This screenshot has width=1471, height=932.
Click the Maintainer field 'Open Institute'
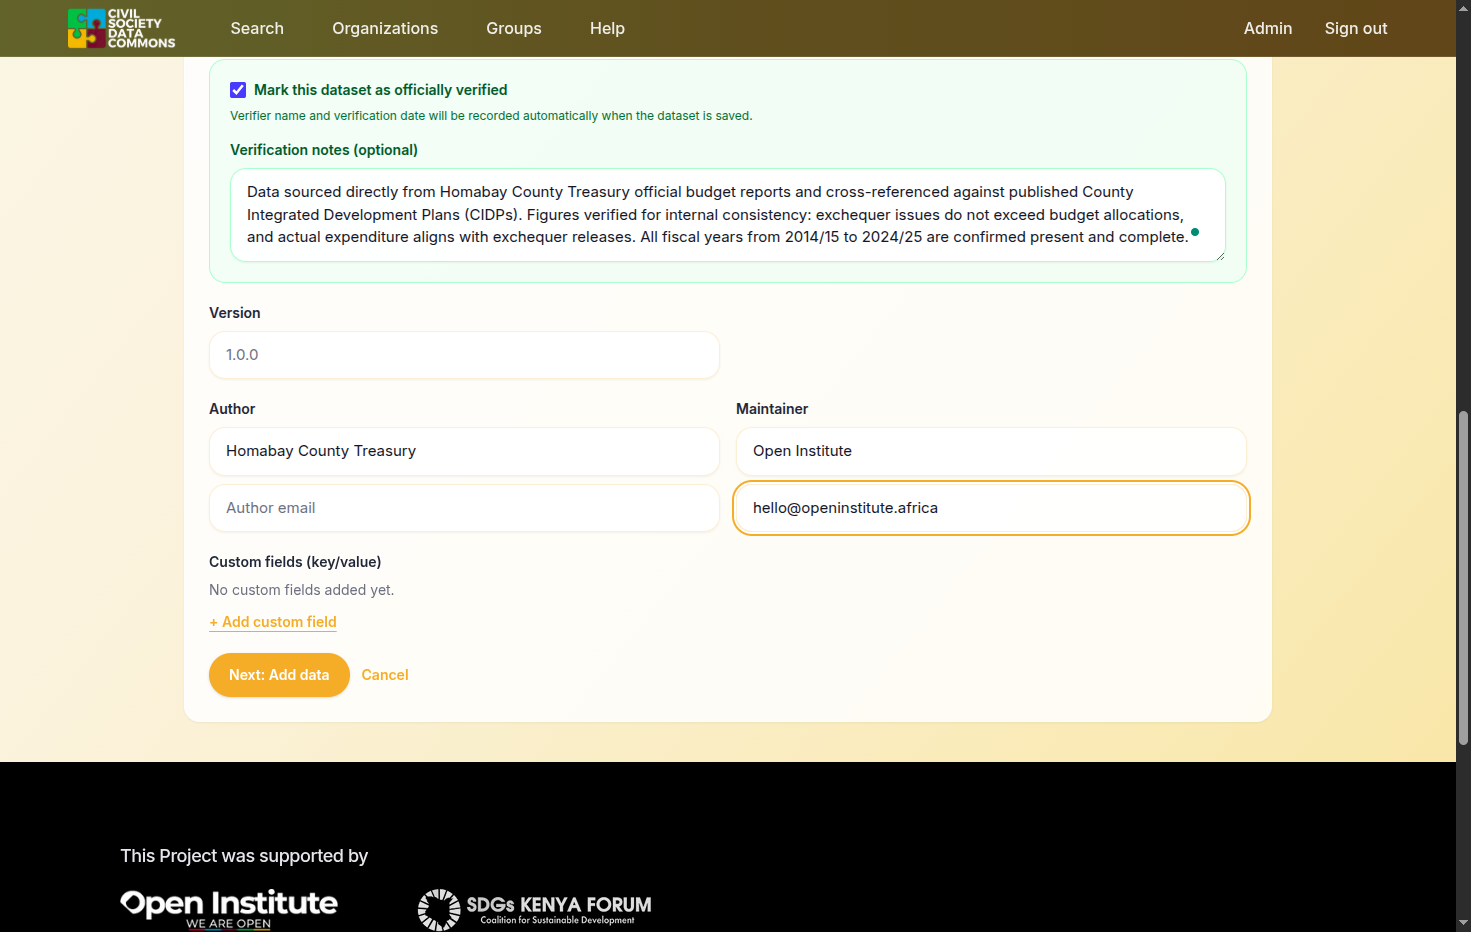click(x=991, y=451)
